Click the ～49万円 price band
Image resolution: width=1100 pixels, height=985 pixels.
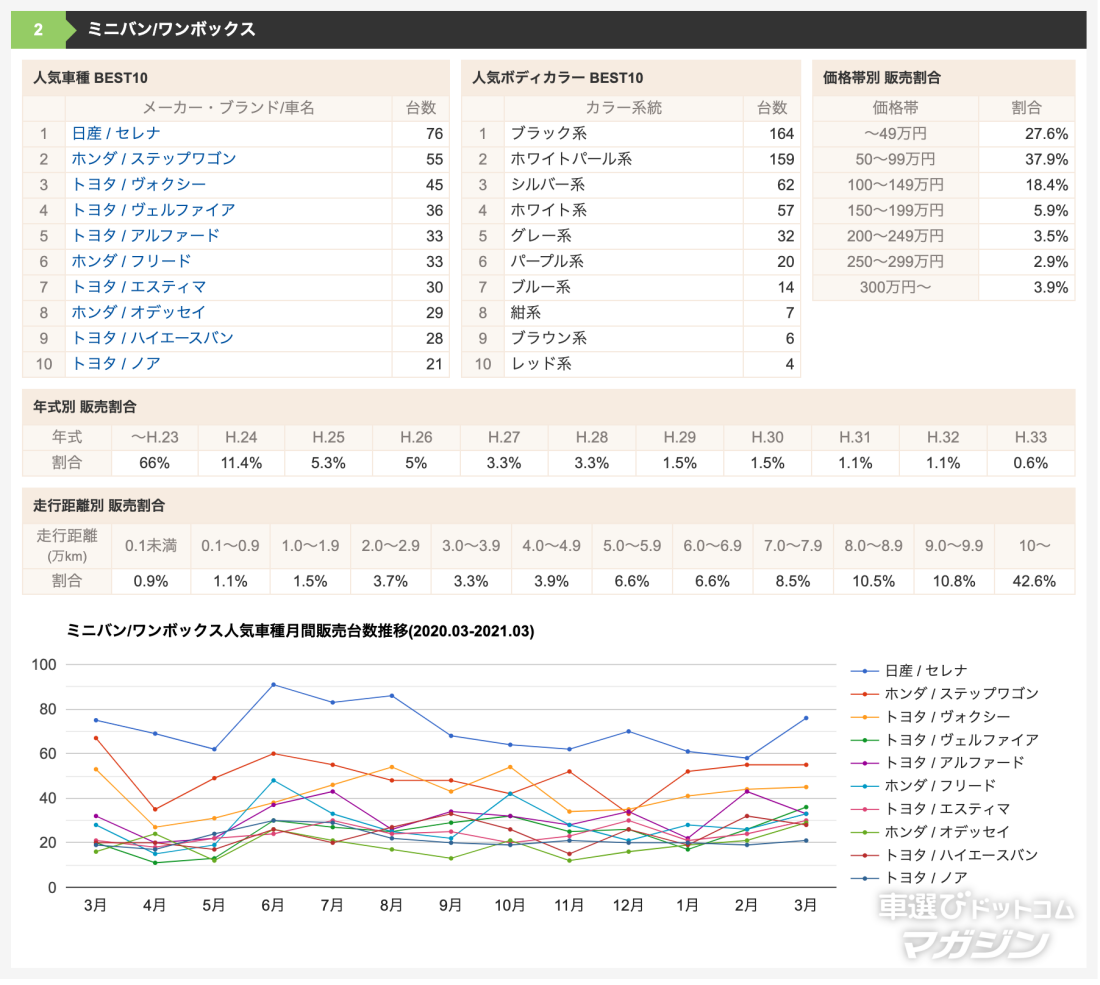(x=895, y=133)
